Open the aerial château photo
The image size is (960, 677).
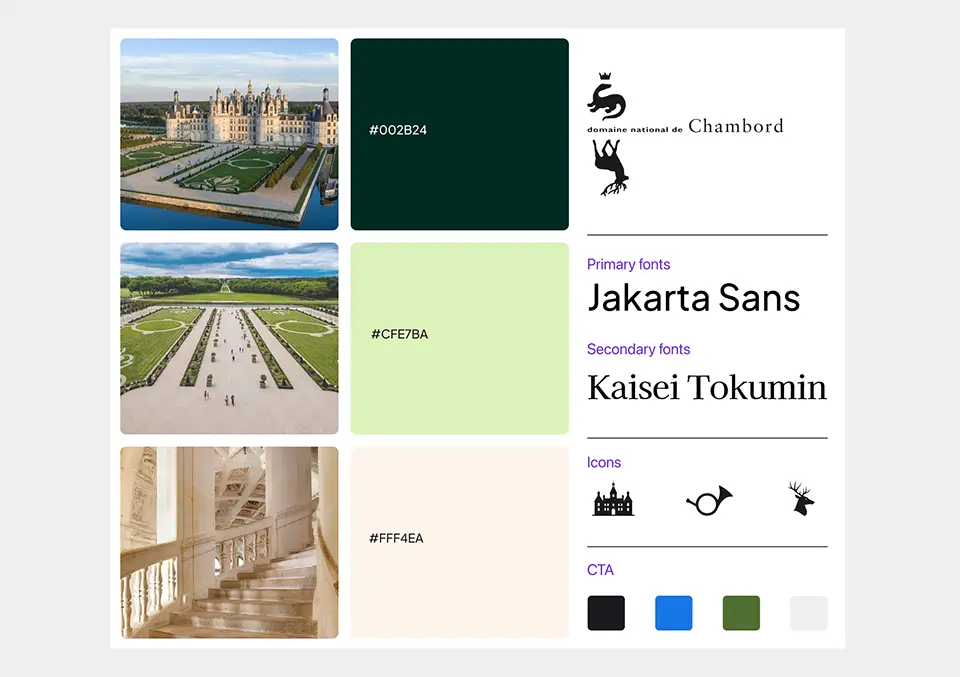pyautogui.click(x=229, y=134)
